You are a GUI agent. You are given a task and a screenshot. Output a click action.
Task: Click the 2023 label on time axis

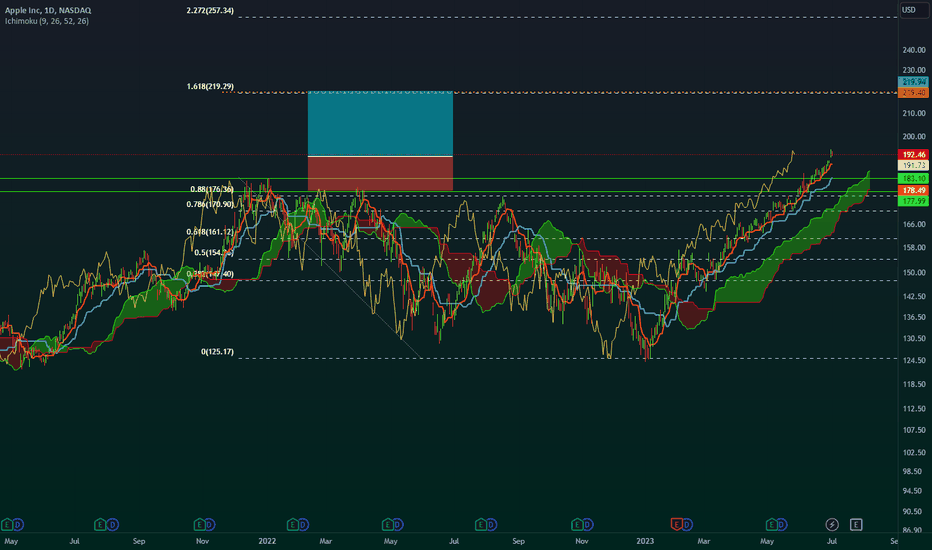click(645, 541)
